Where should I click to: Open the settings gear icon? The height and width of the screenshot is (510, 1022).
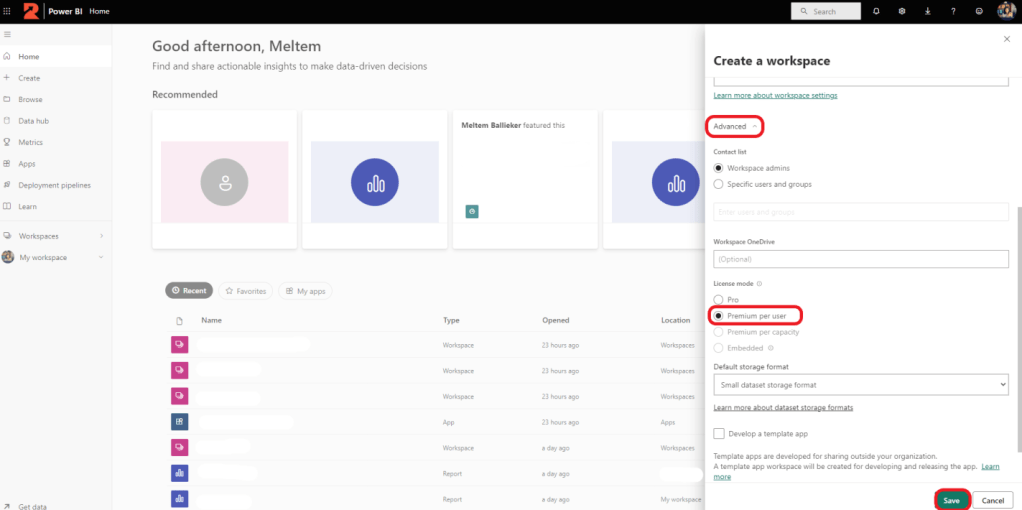901,11
